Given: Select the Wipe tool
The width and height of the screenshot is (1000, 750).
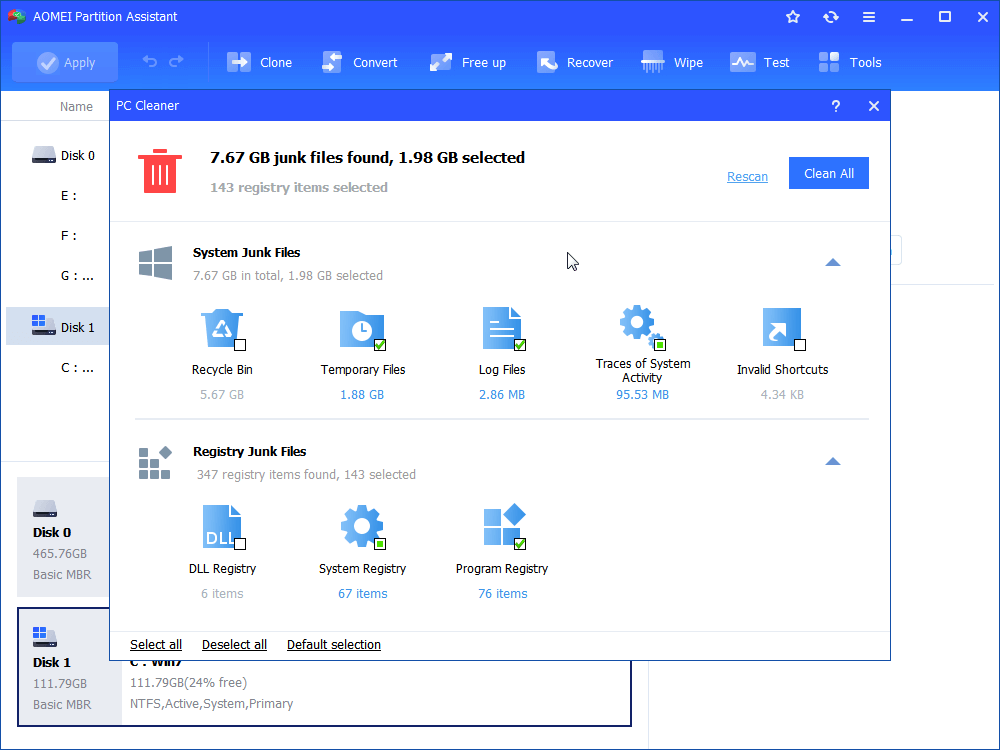Looking at the screenshot, I should (672, 61).
